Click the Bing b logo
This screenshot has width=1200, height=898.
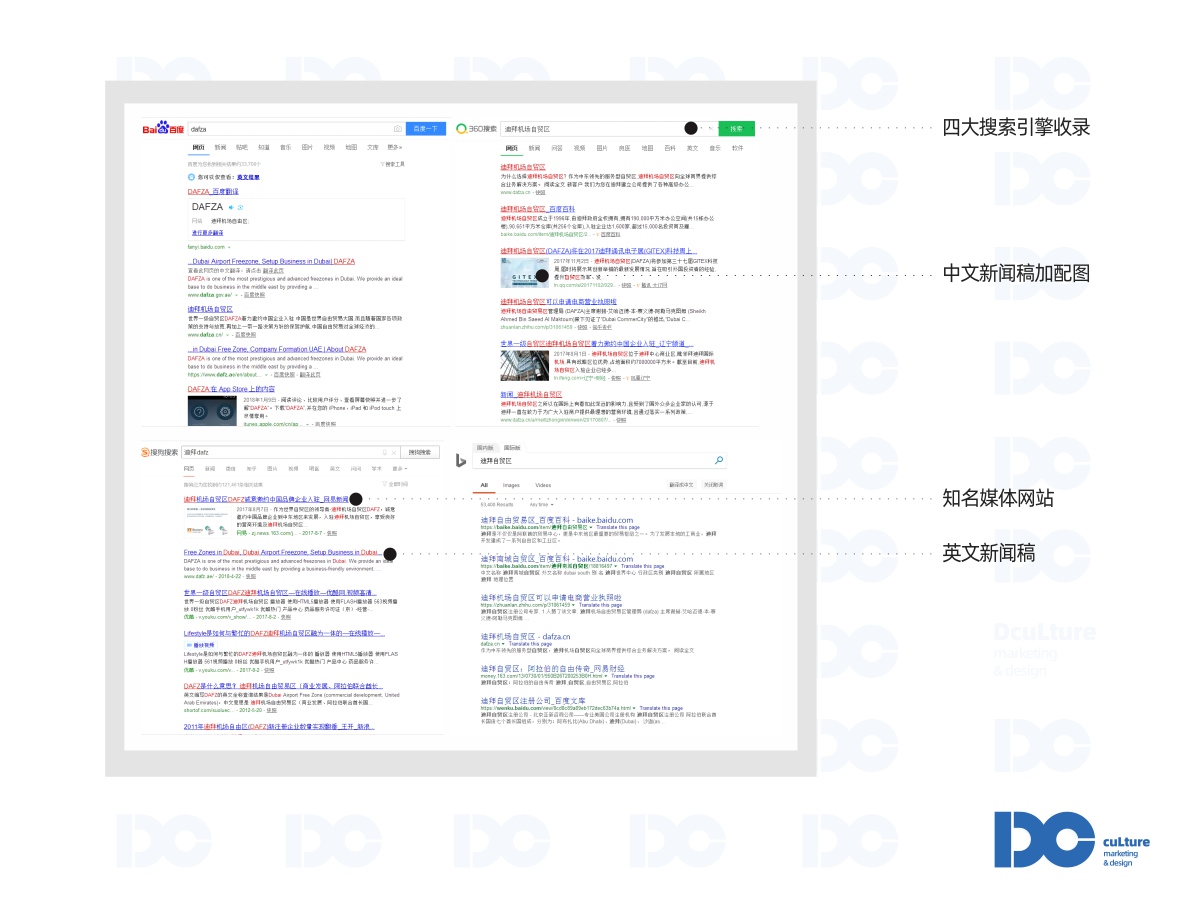(462, 461)
